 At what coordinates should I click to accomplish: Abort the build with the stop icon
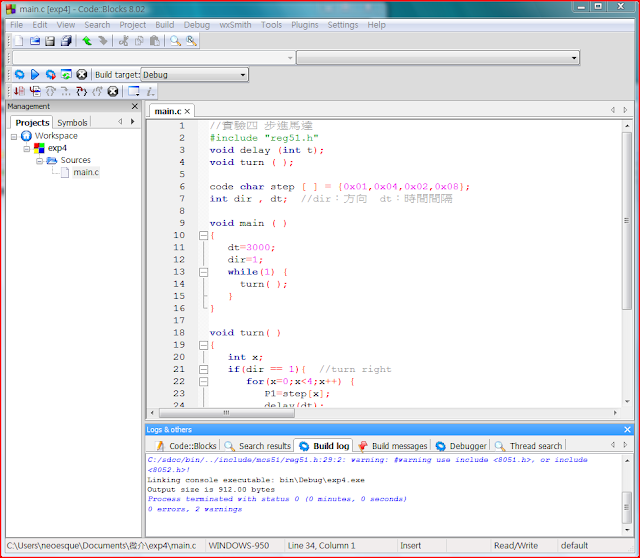(82, 74)
